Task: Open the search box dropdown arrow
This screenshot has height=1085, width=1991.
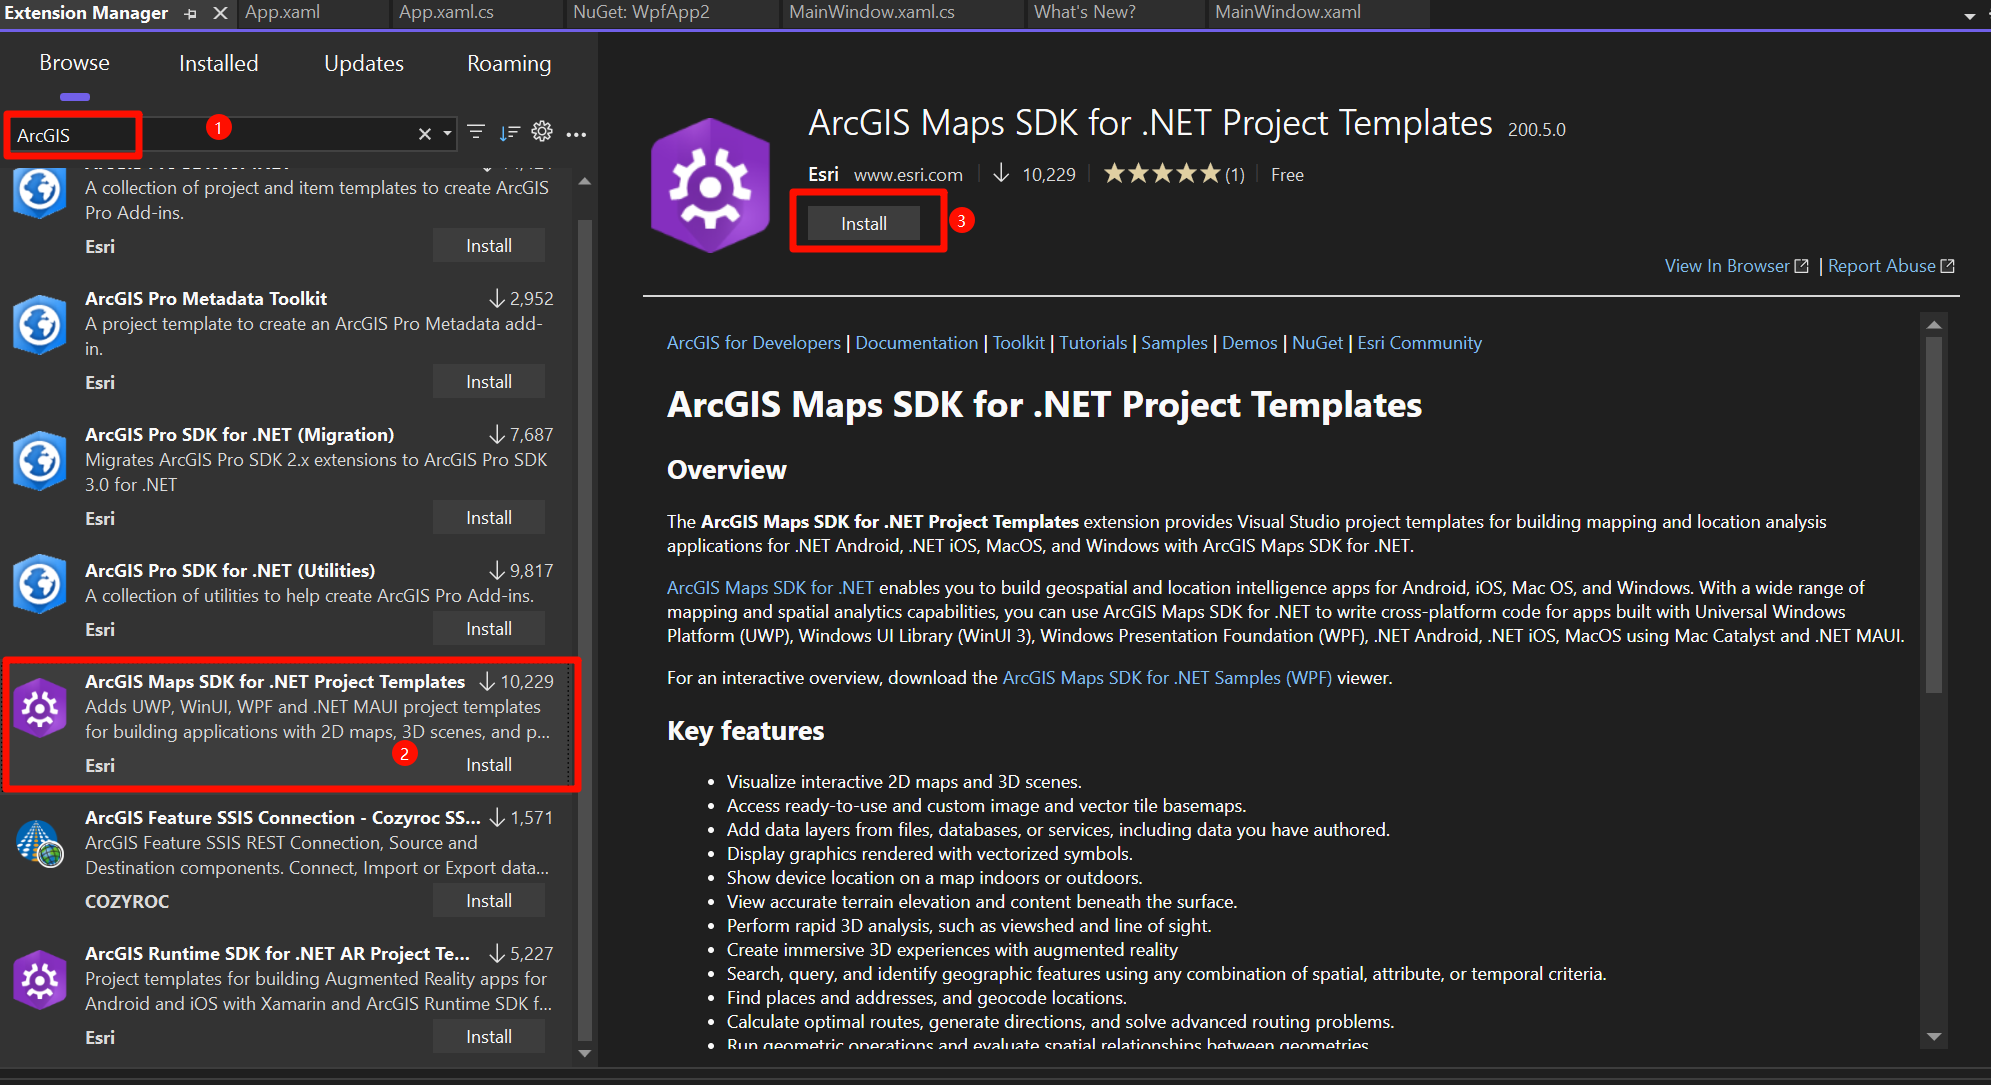Action: click(x=447, y=134)
